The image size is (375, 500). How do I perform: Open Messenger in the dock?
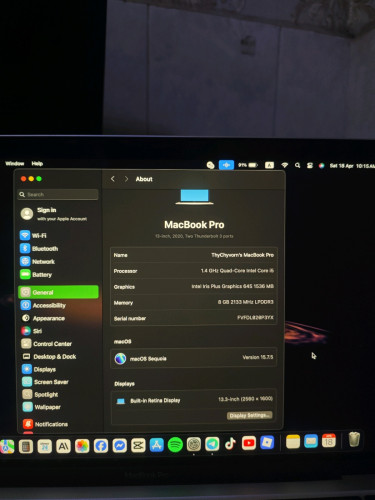coord(119,446)
